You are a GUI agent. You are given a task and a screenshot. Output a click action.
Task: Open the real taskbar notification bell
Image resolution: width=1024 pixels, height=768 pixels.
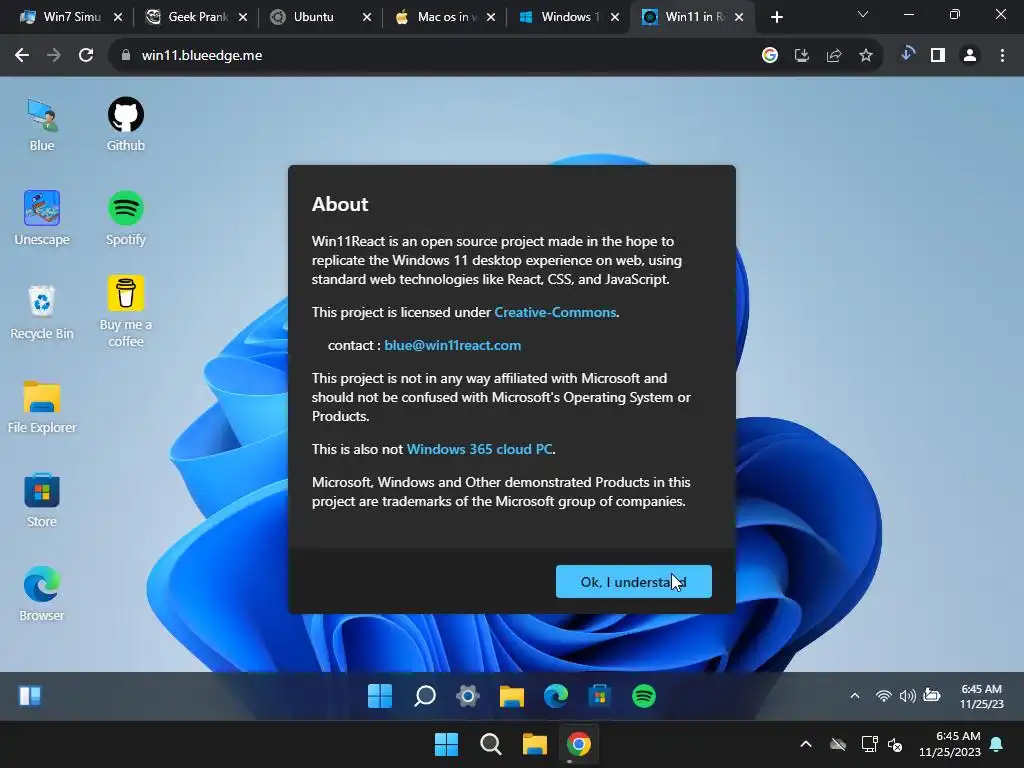coord(997,744)
